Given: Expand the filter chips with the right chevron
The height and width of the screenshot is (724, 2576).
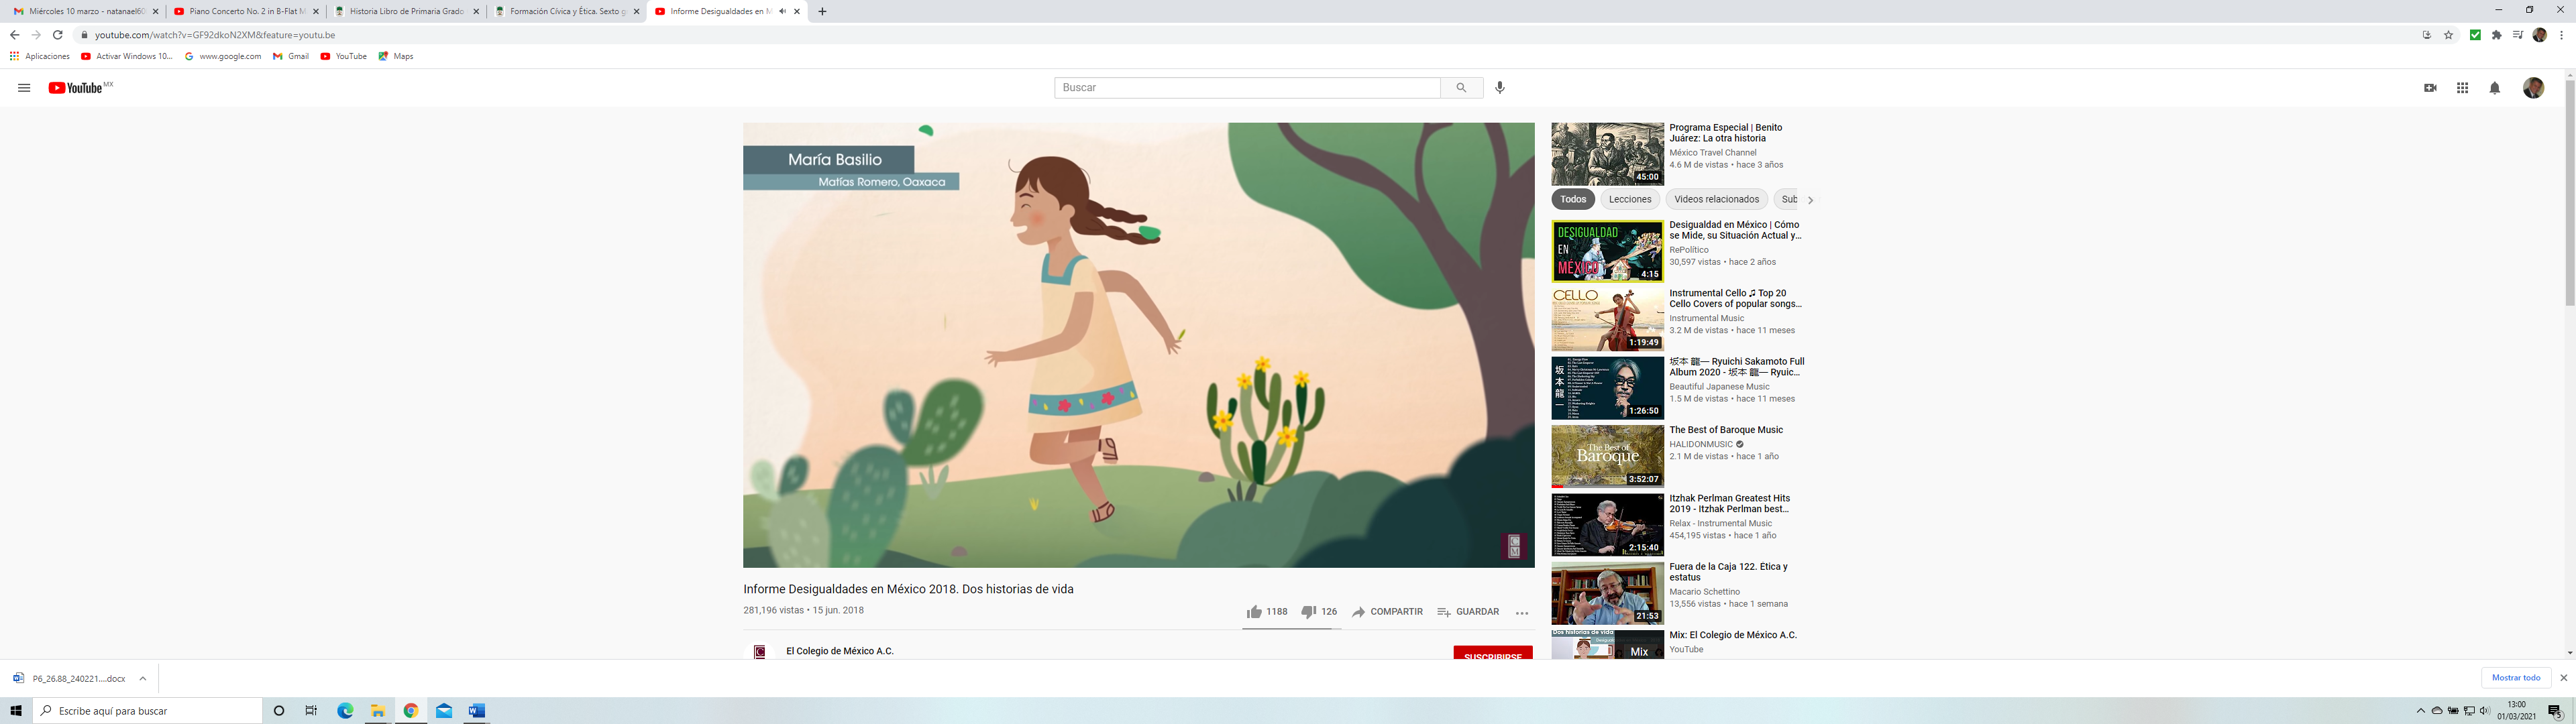Looking at the screenshot, I should (x=1810, y=200).
